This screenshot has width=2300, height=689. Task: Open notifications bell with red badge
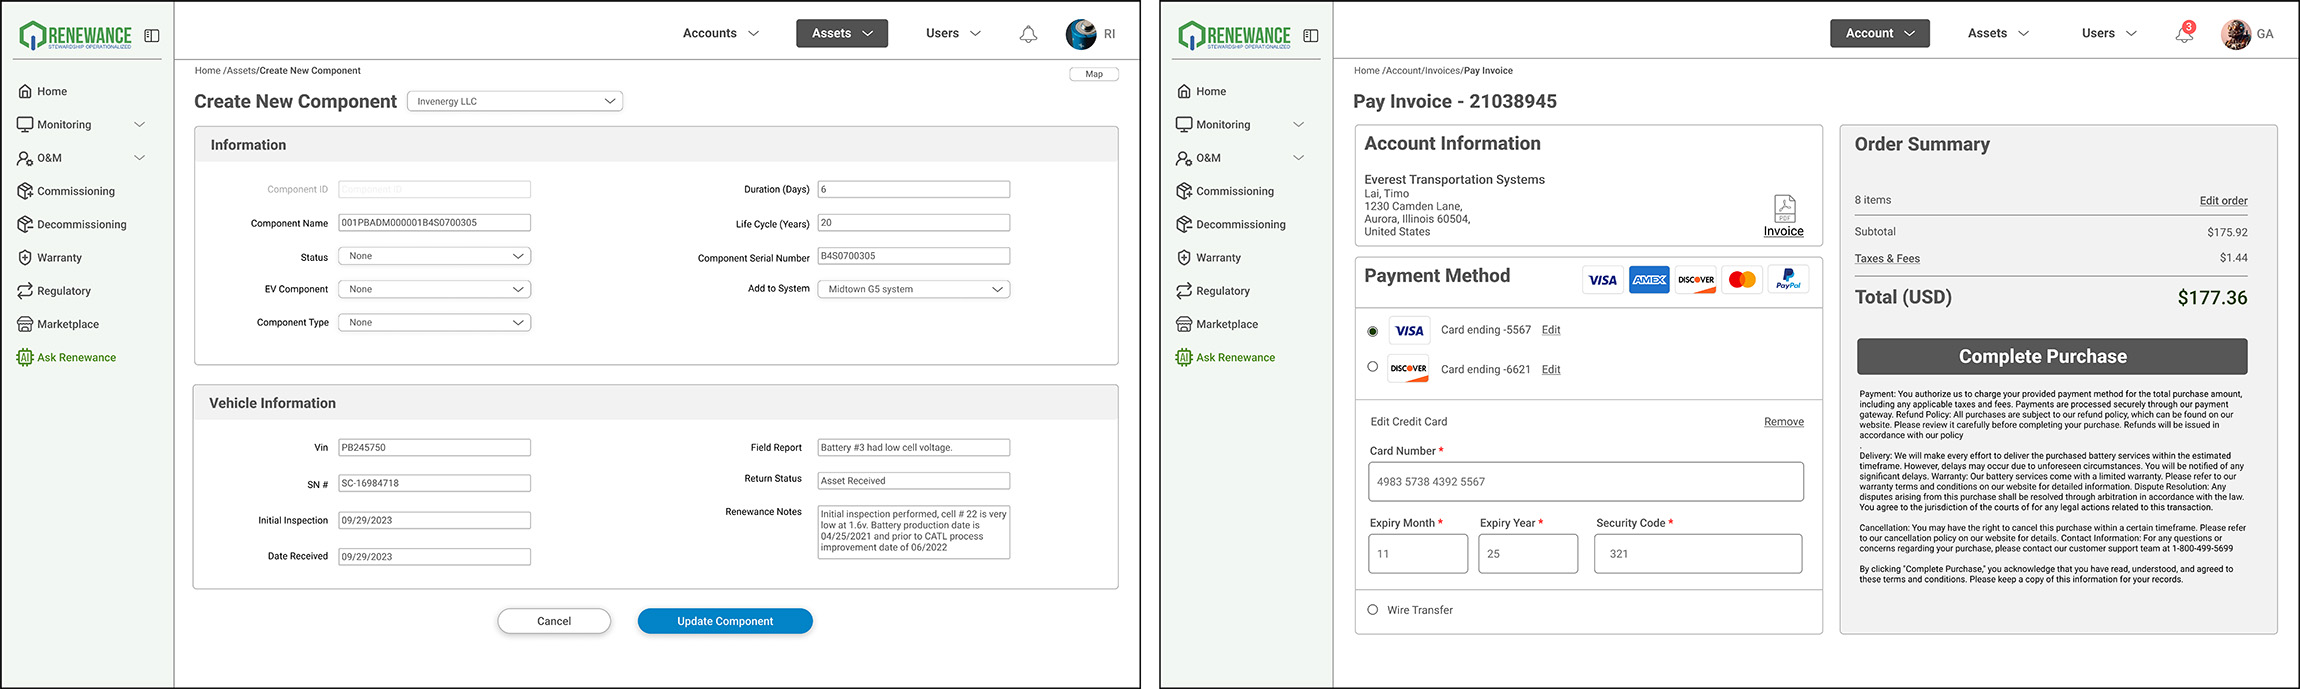coord(2184,33)
